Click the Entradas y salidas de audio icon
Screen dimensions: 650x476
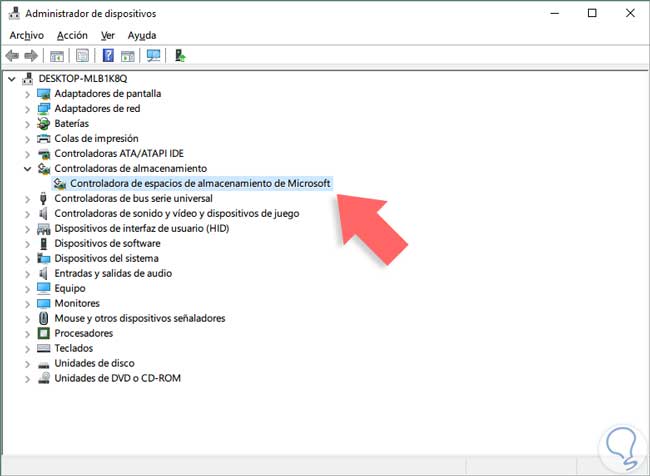44,273
